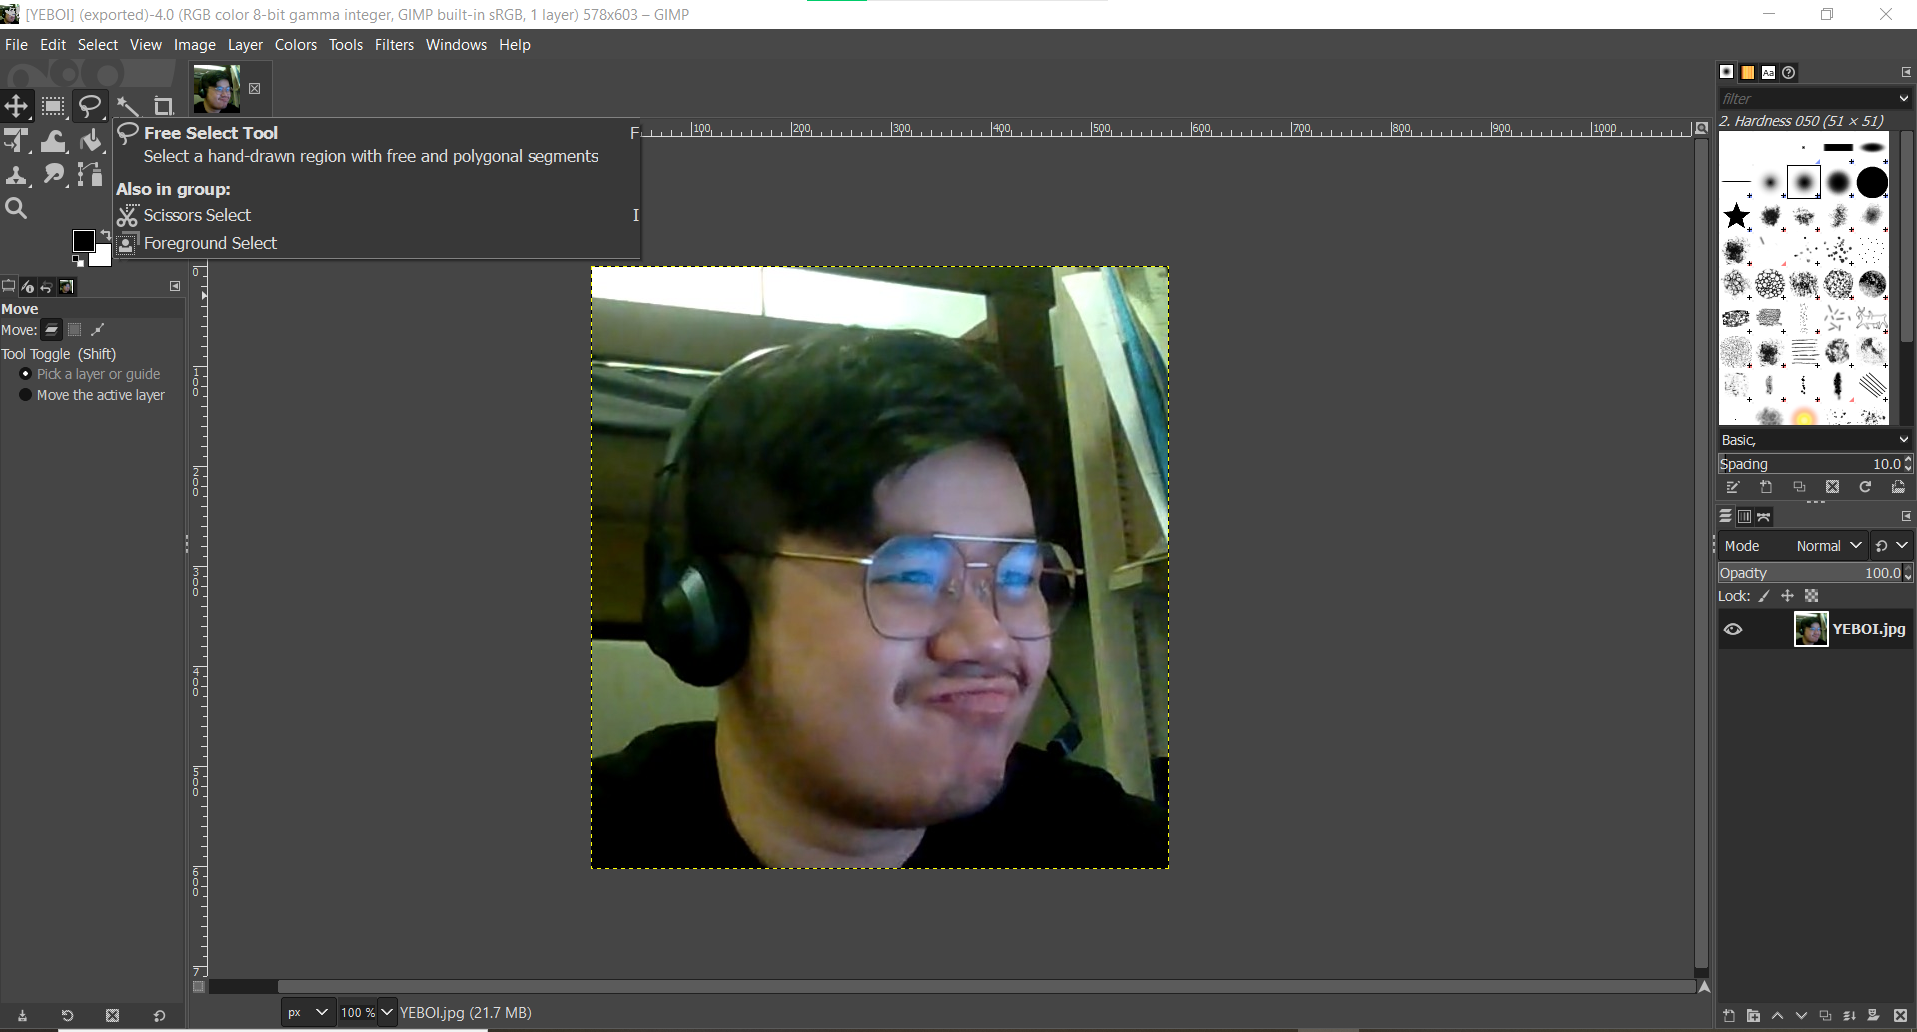
Task: Select the Crop tool
Action: 164,106
